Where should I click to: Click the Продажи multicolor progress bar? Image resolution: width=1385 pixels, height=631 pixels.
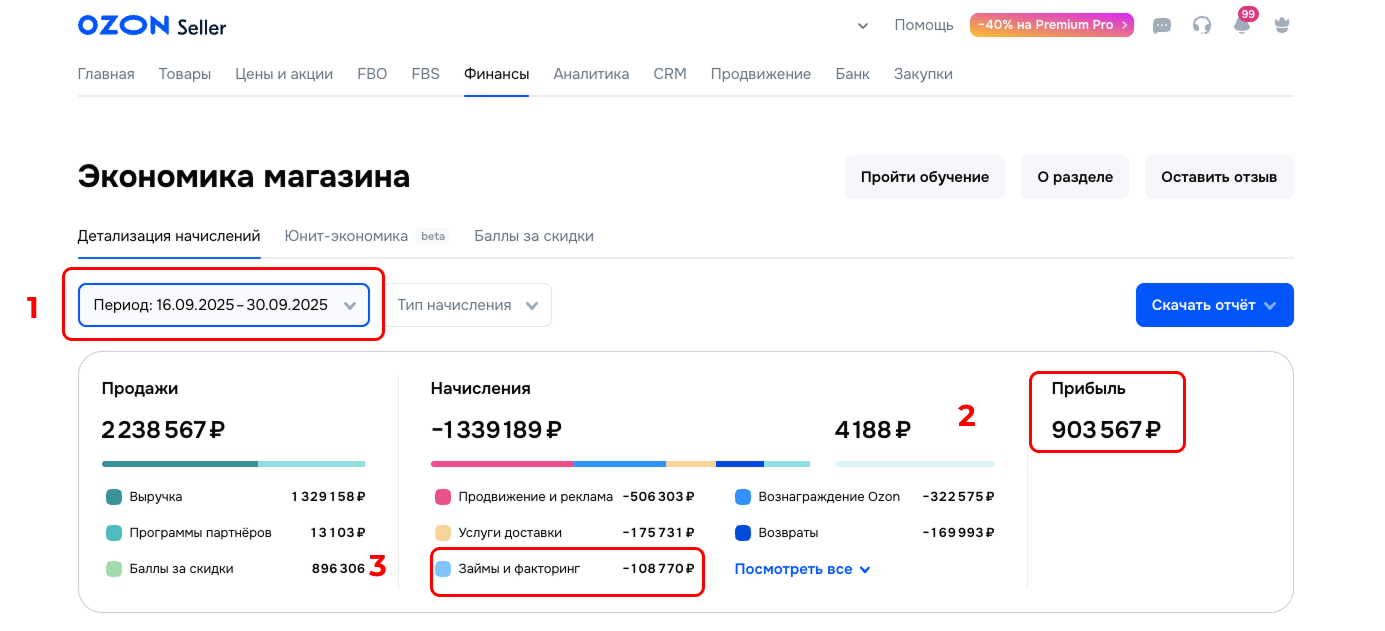click(233, 464)
